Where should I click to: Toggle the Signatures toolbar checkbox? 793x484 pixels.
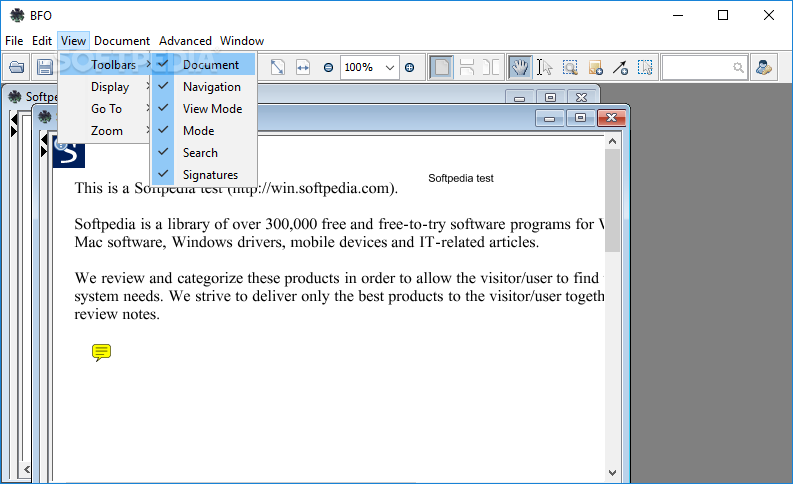click(204, 174)
